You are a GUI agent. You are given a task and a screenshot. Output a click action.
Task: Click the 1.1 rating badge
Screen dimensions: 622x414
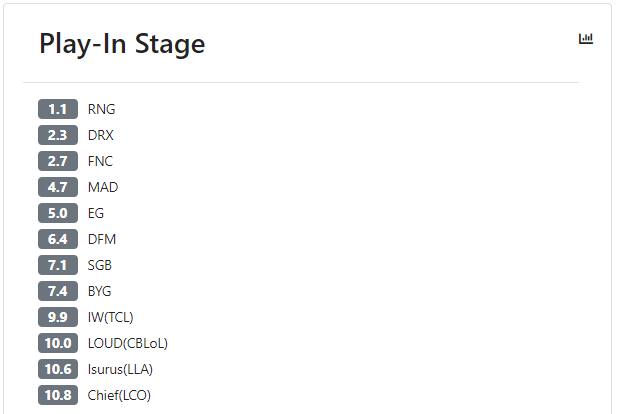coord(57,109)
